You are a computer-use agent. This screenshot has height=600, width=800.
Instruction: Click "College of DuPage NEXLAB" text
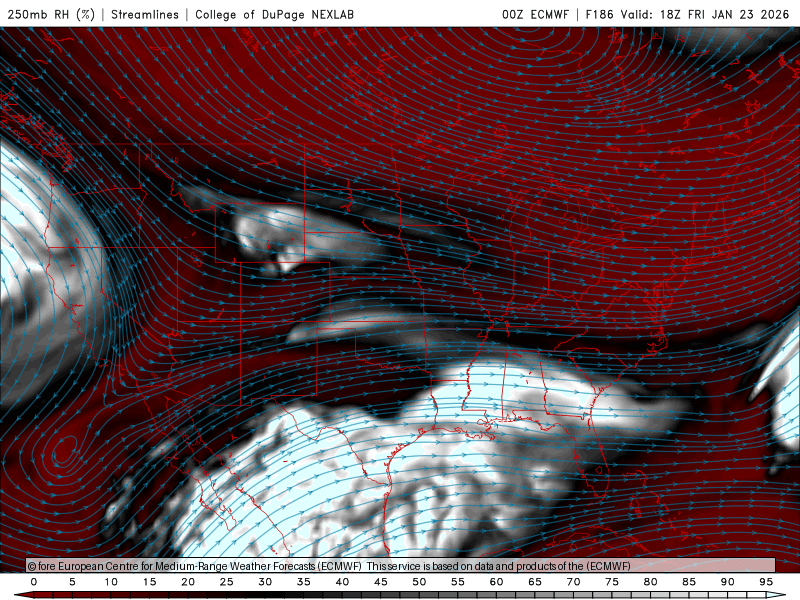(274, 14)
